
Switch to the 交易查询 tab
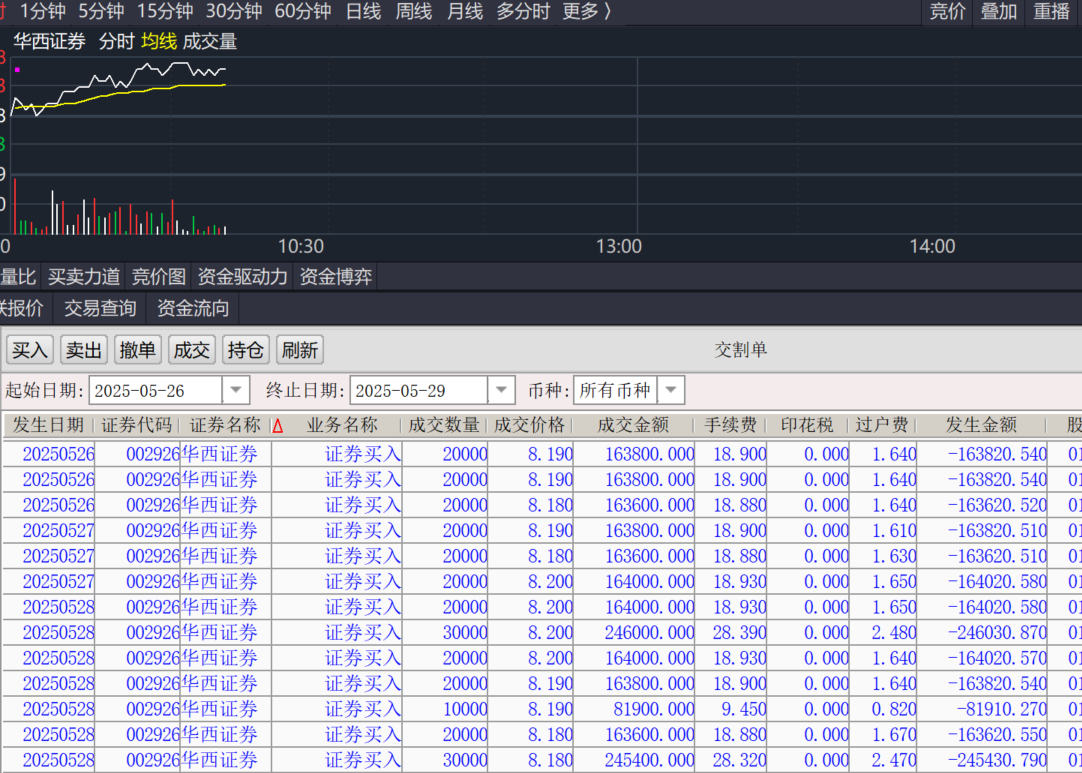[100, 308]
